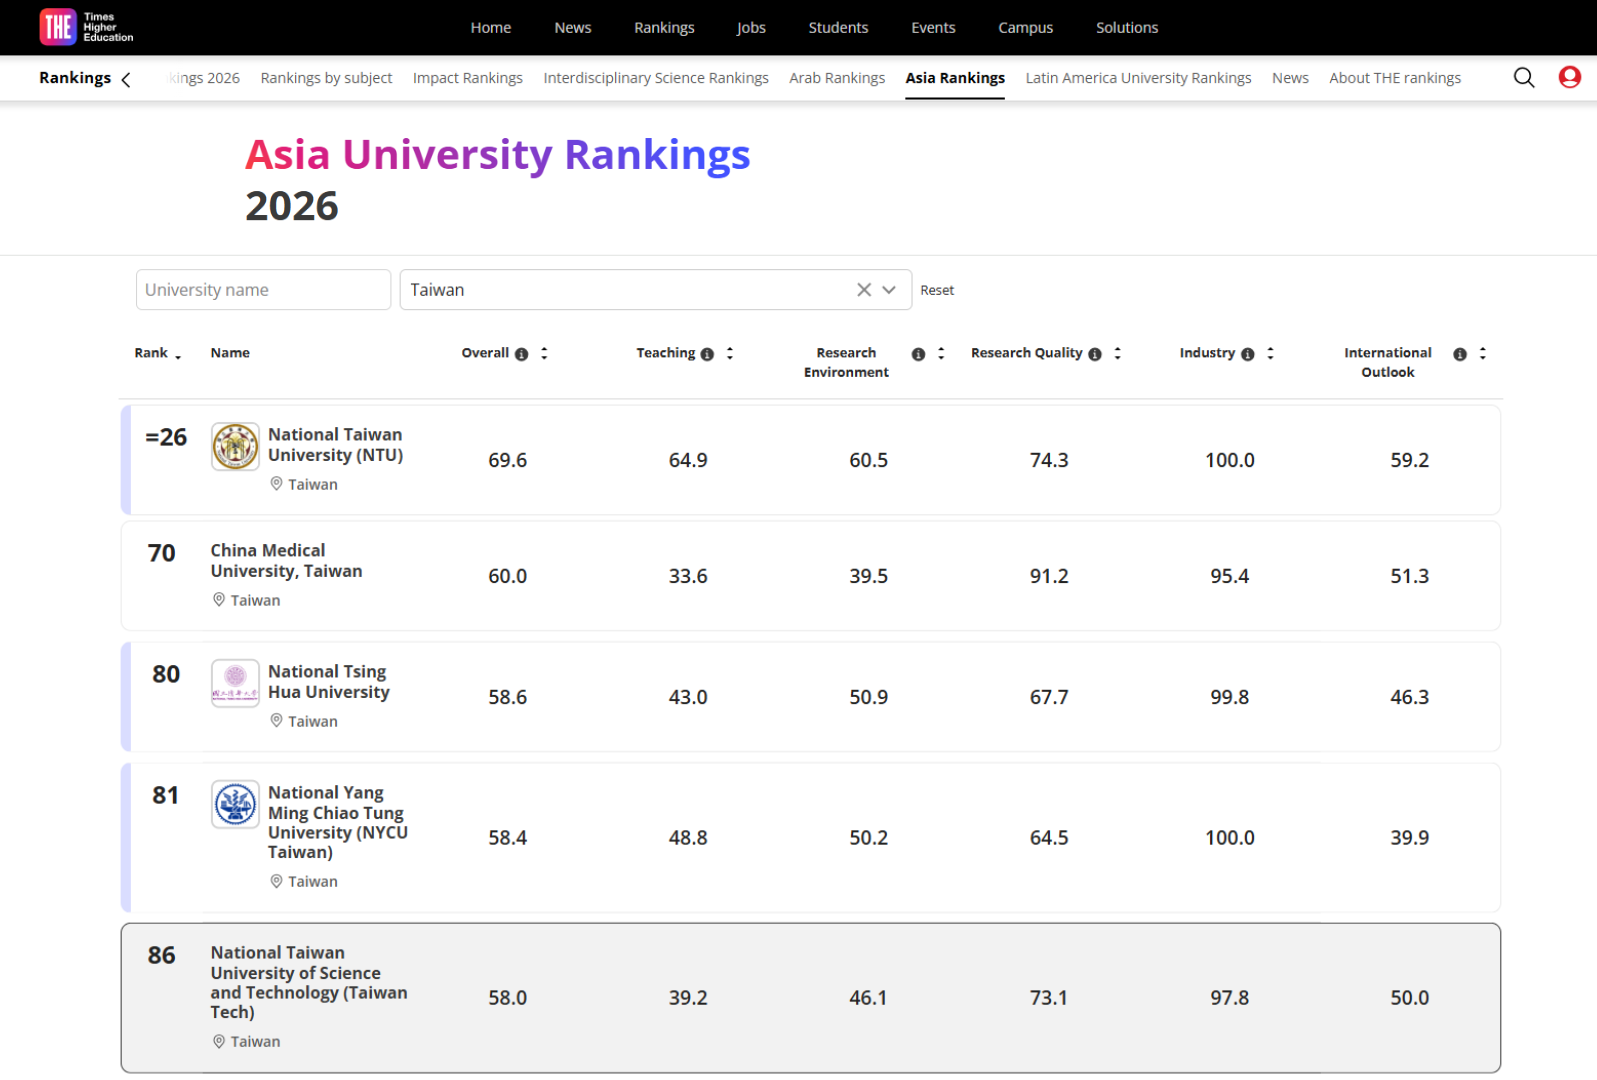Open National Tsing Hua University page
This screenshot has height=1080, width=1597.
328,682
